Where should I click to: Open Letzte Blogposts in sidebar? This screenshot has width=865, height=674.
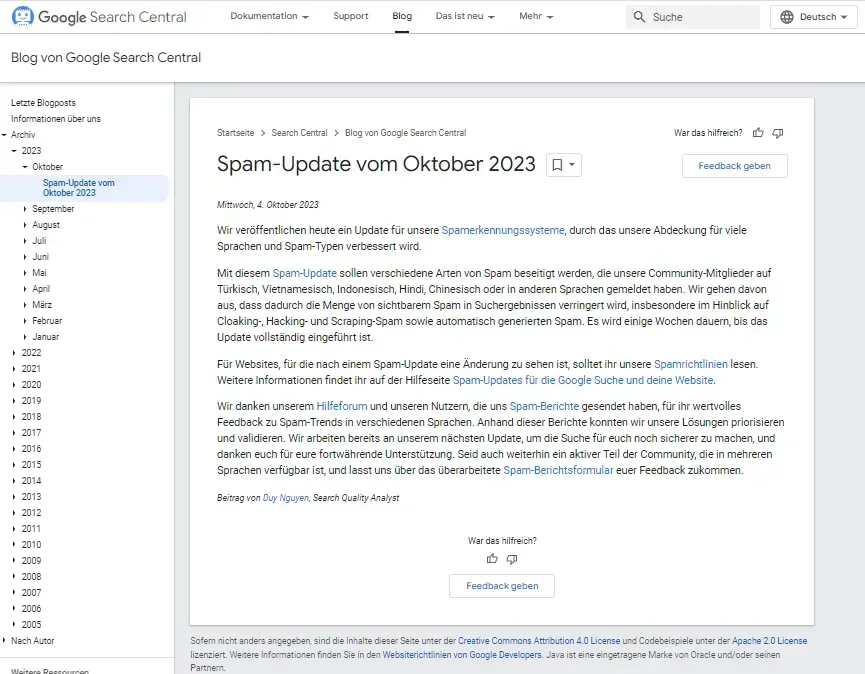tap(43, 103)
